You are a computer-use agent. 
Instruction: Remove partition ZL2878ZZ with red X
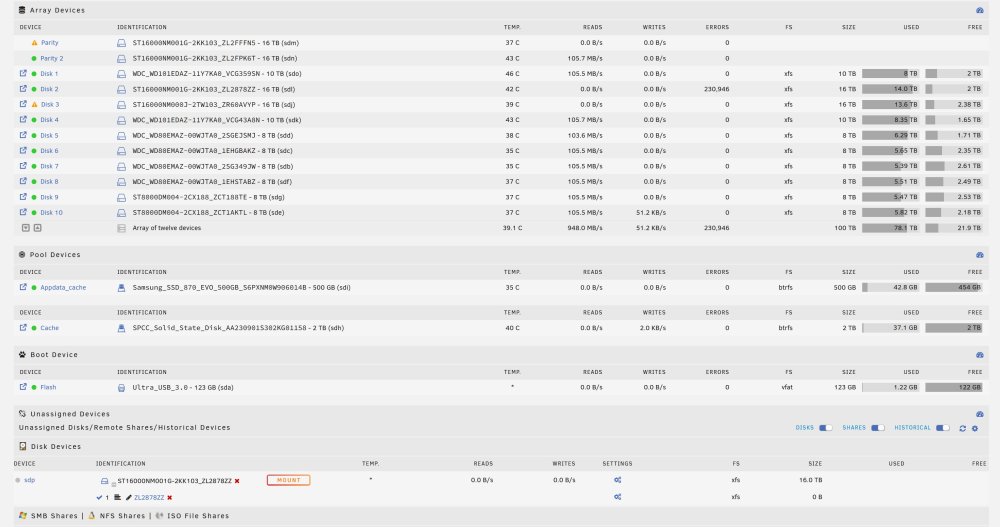[170, 498]
